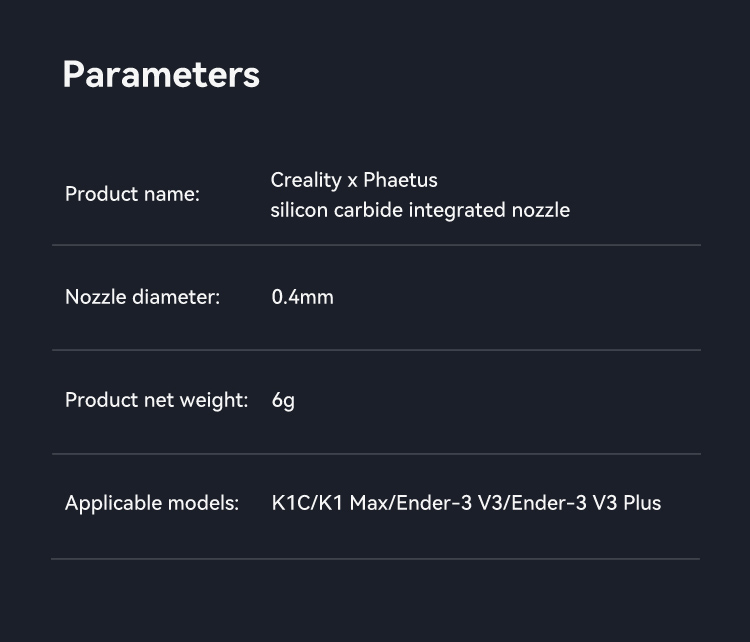Click the divider line below applicable models row

[x=375, y=559]
